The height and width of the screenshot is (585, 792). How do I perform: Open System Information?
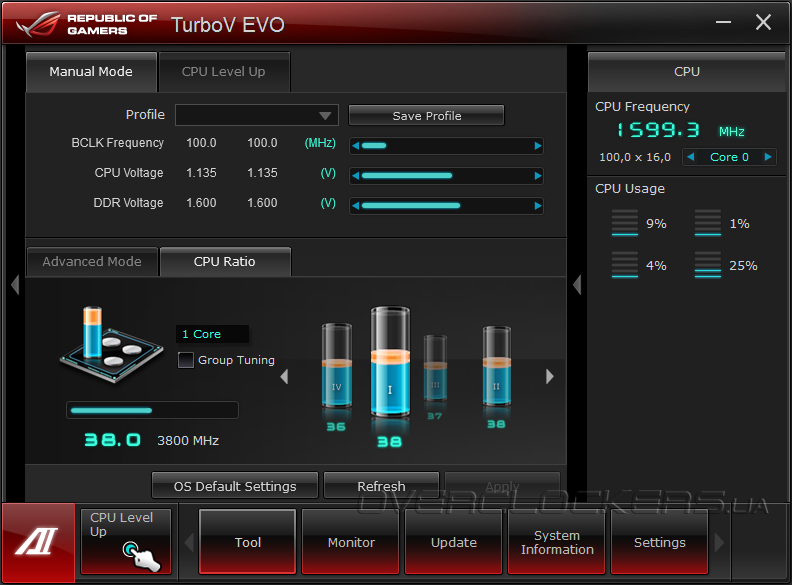pyautogui.click(x=557, y=542)
